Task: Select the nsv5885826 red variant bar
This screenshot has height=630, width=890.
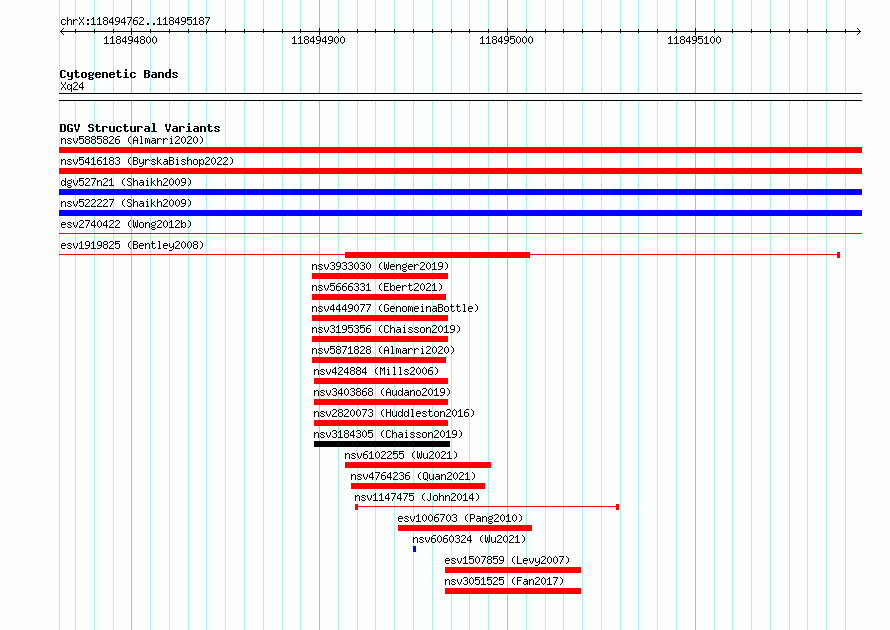Action: click(460, 150)
